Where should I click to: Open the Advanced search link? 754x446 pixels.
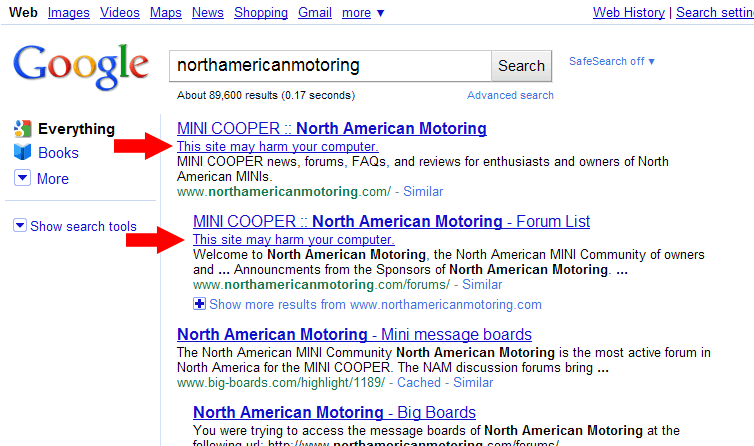(510, 96)
